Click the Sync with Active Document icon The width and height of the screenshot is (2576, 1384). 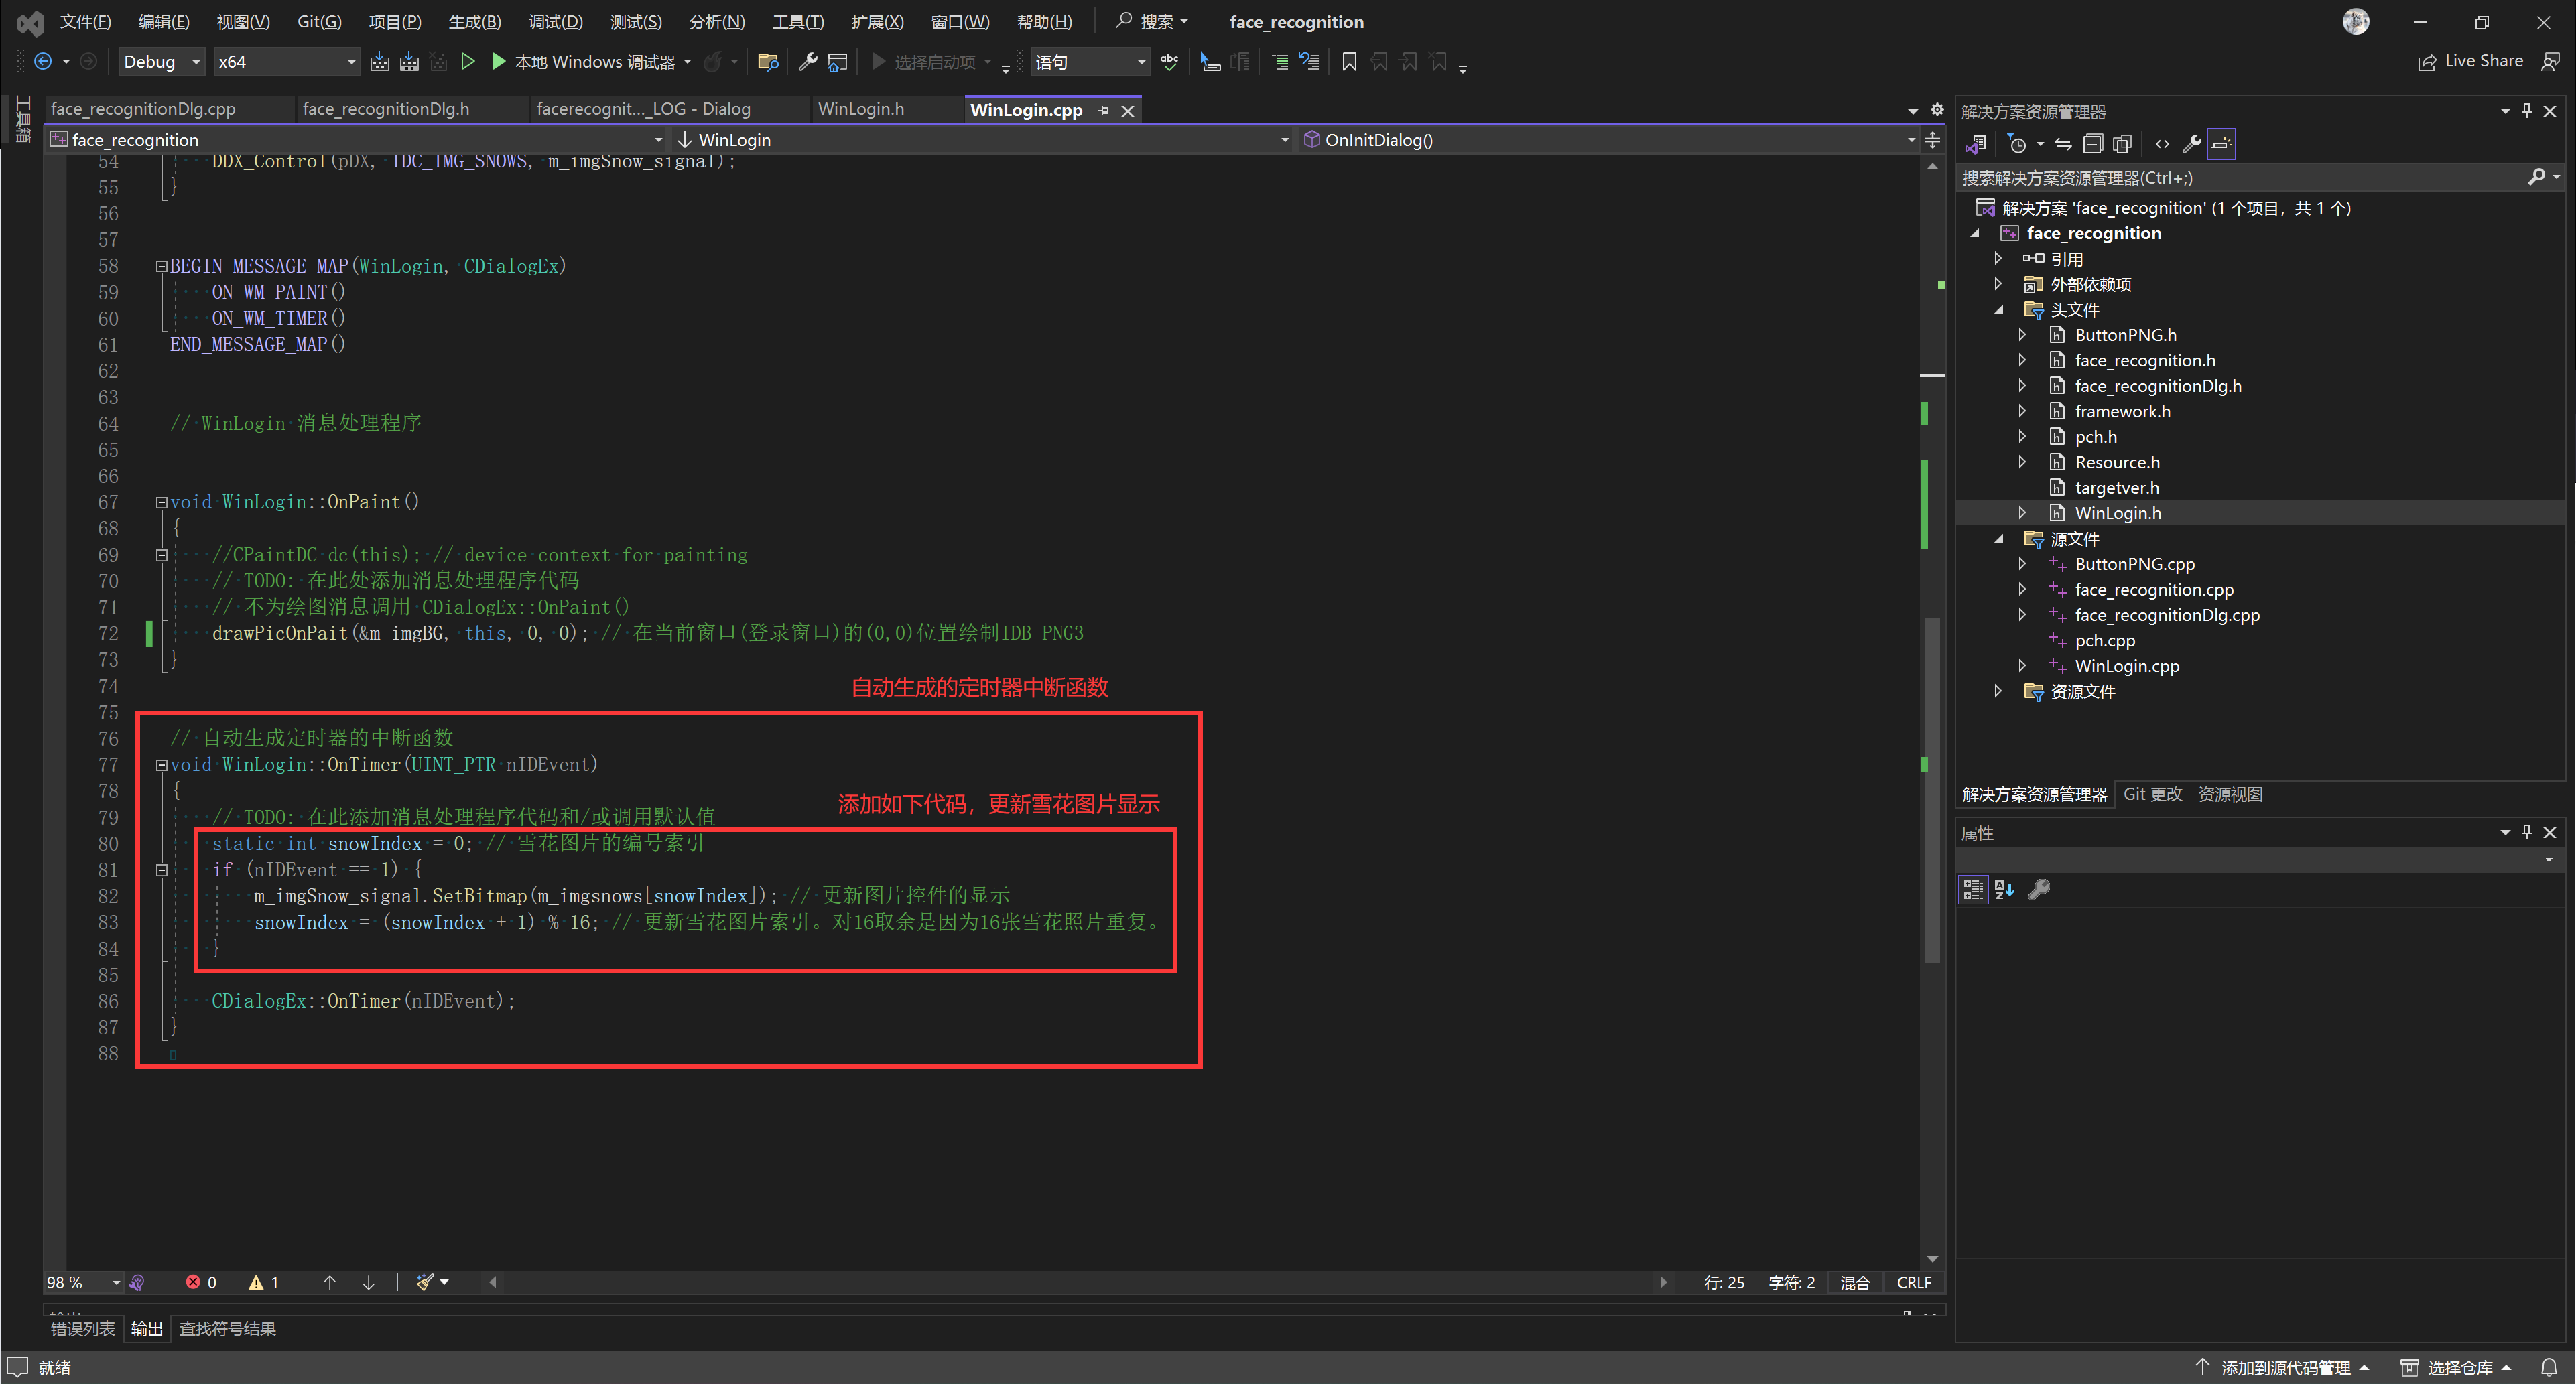pos(2063,143)
